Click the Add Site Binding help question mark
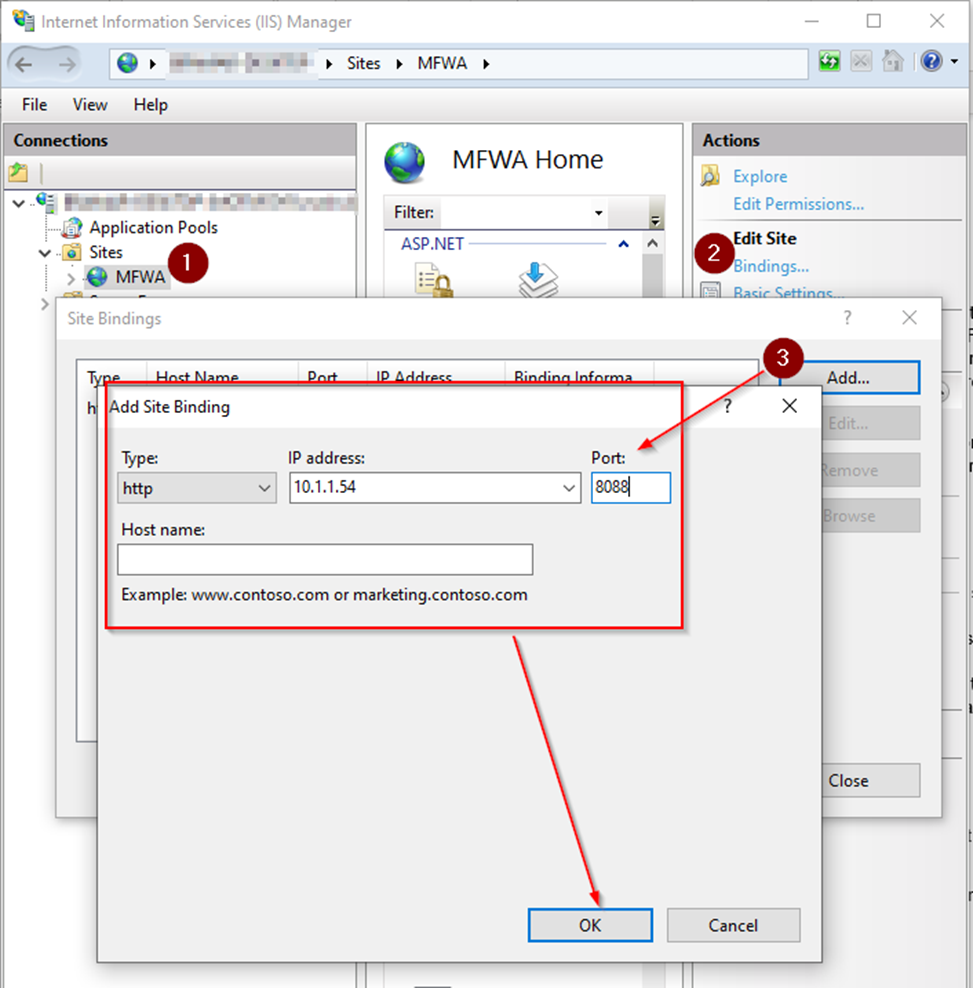 pyautogui.click(x=728, y=406)
